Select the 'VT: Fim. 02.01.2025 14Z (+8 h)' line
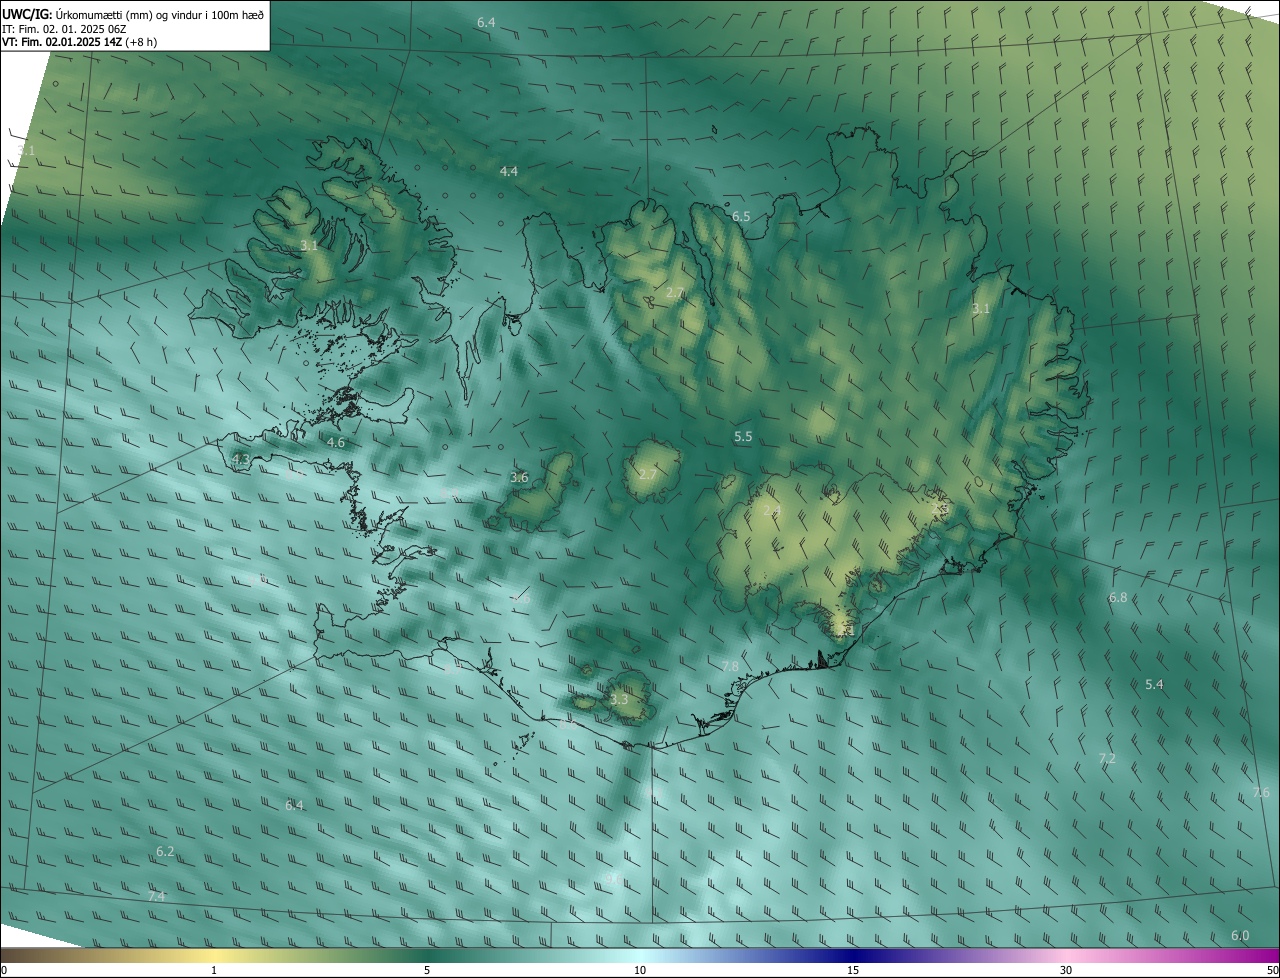 79,42
